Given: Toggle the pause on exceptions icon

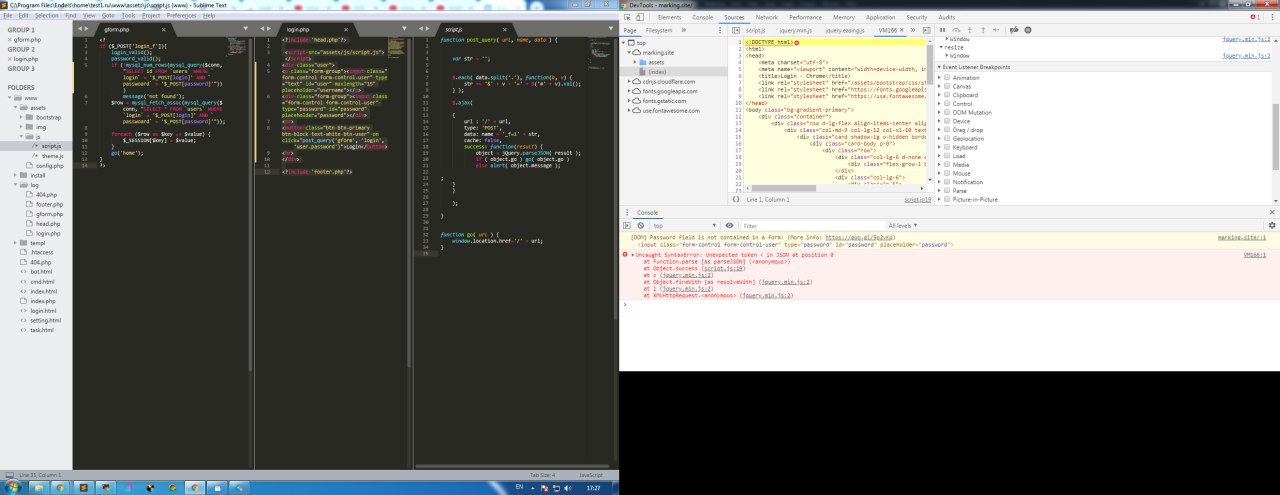Looking at the screenshot, I should pyautogui.click(x=1026, y=31).
